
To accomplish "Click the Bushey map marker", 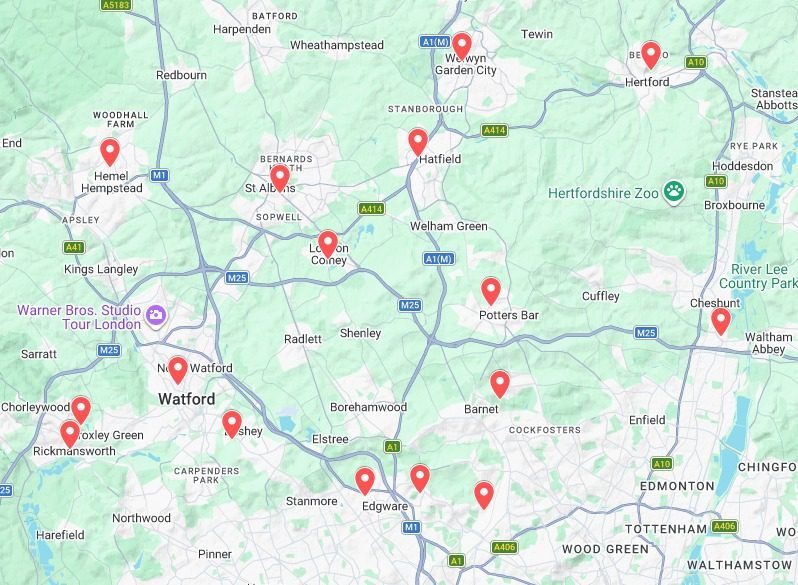I will coord(232,424).
